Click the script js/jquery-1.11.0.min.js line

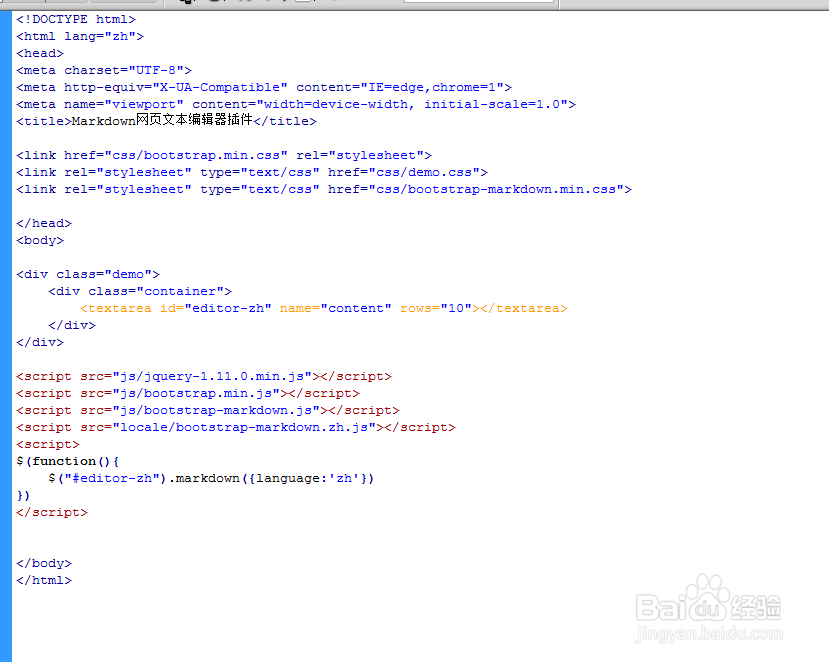pyautogui.click(x=204, y=376)
